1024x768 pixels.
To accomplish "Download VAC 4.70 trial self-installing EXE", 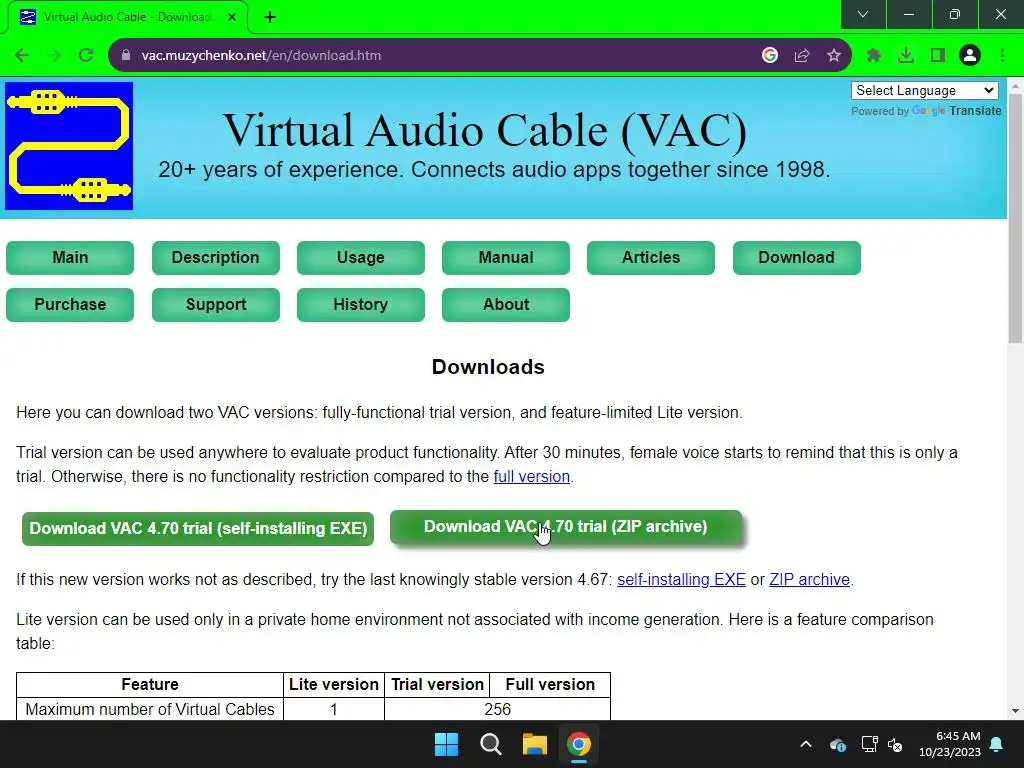I will tap(198, 528).
